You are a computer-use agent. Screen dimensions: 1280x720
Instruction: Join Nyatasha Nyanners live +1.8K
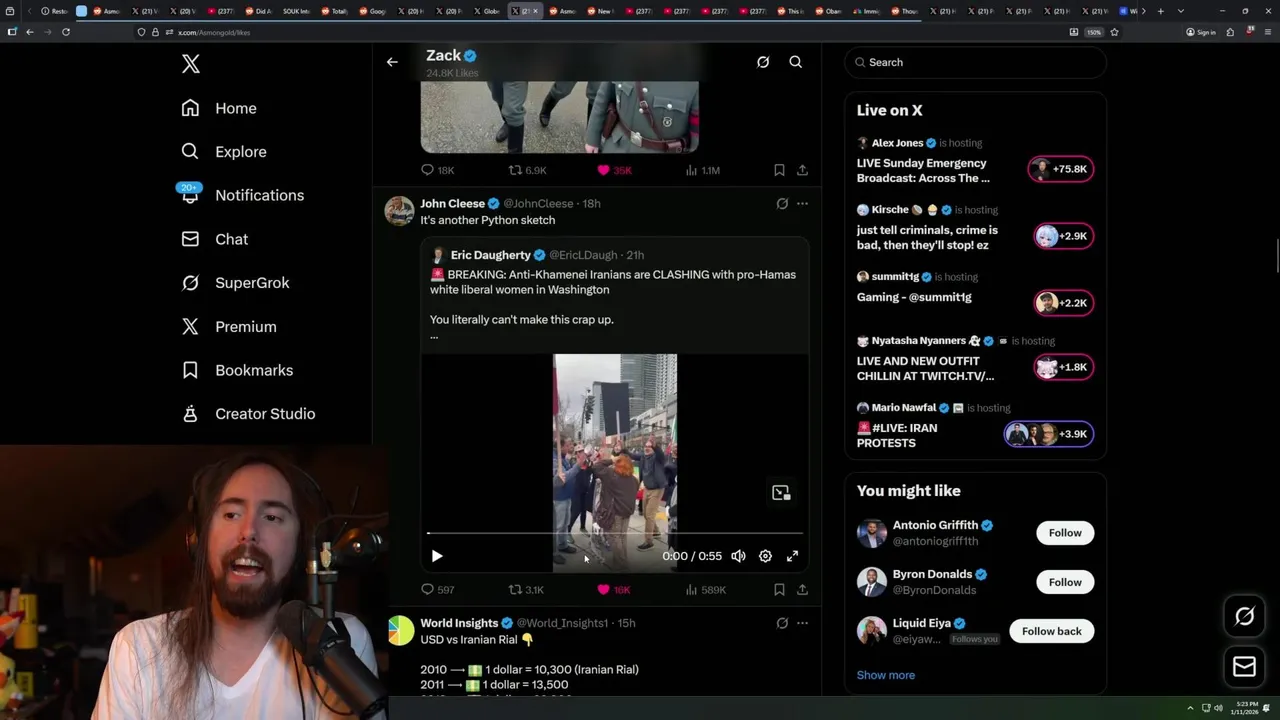[x=1064, y=367]
